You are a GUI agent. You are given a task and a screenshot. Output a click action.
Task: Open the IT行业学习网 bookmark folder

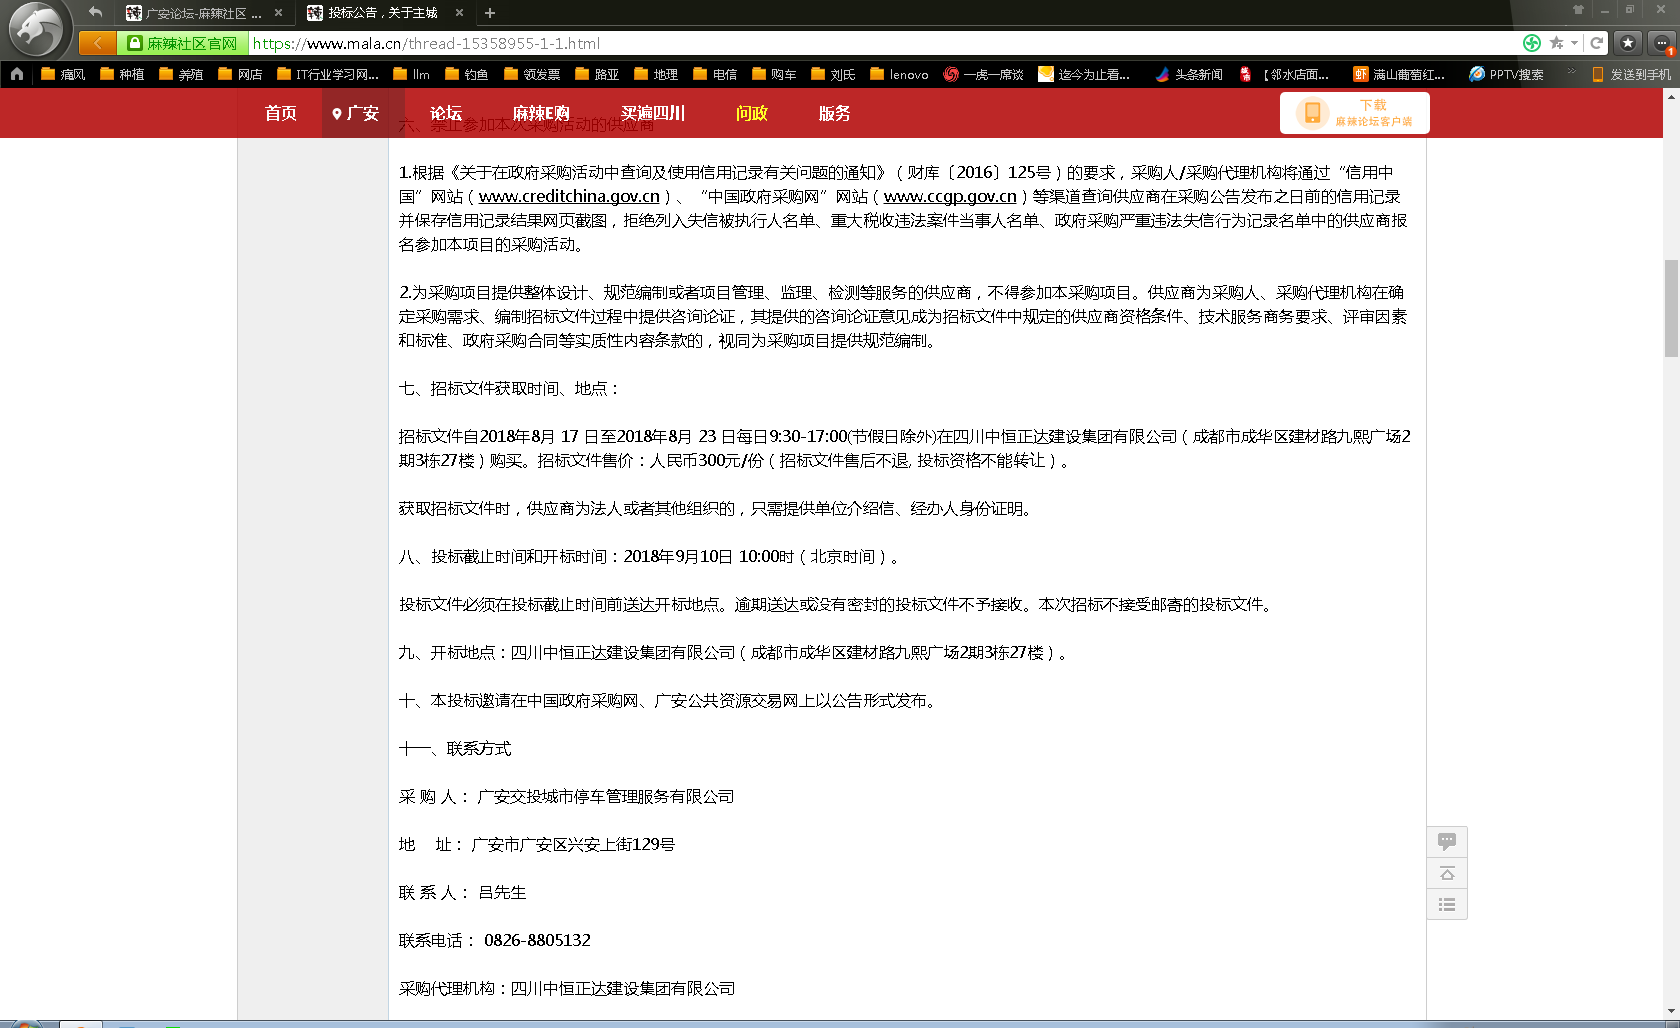click(328, 74)
